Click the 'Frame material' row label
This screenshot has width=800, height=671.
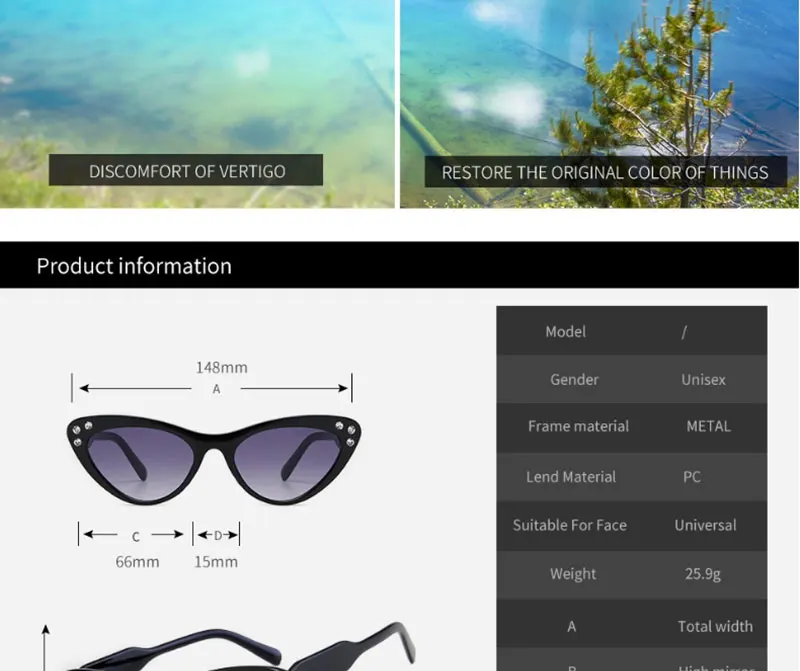coord(578,426)
